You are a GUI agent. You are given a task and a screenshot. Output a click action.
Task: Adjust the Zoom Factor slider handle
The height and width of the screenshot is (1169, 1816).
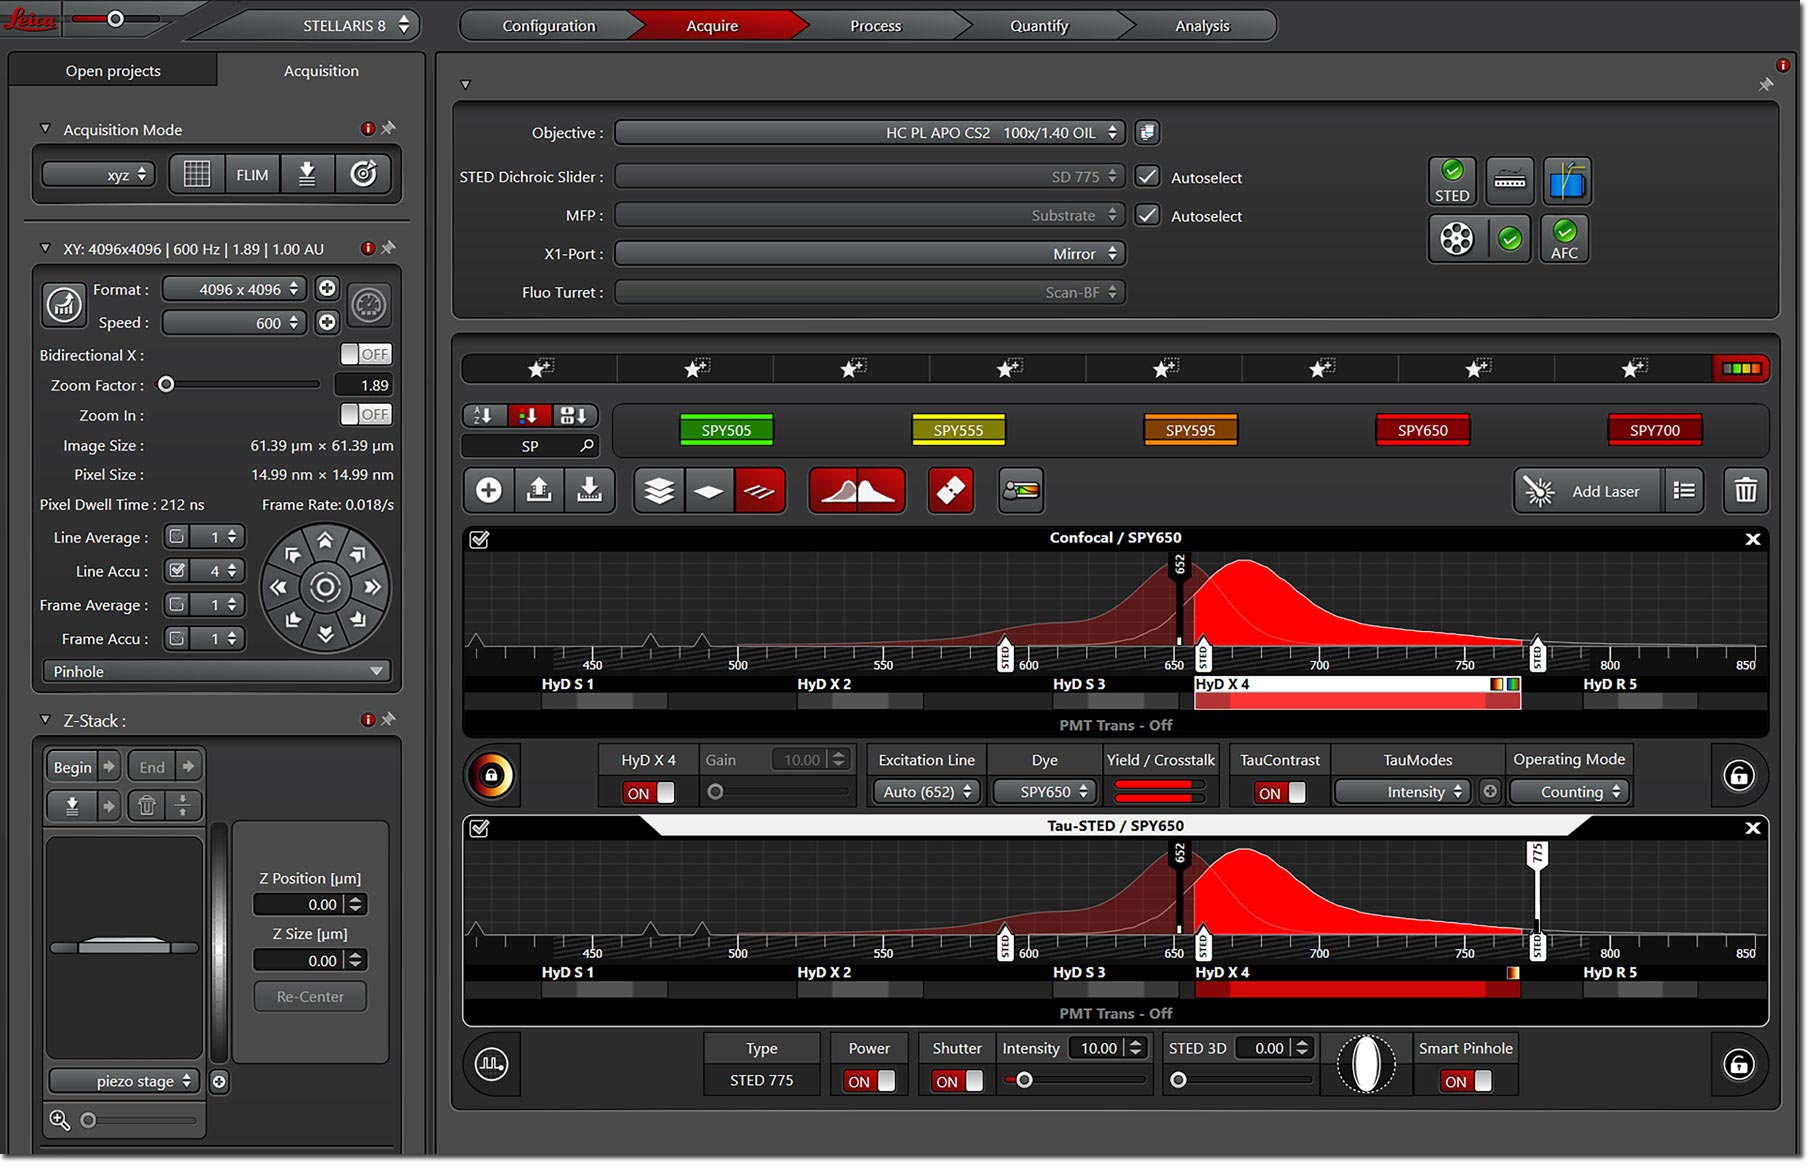pos(167,385)
